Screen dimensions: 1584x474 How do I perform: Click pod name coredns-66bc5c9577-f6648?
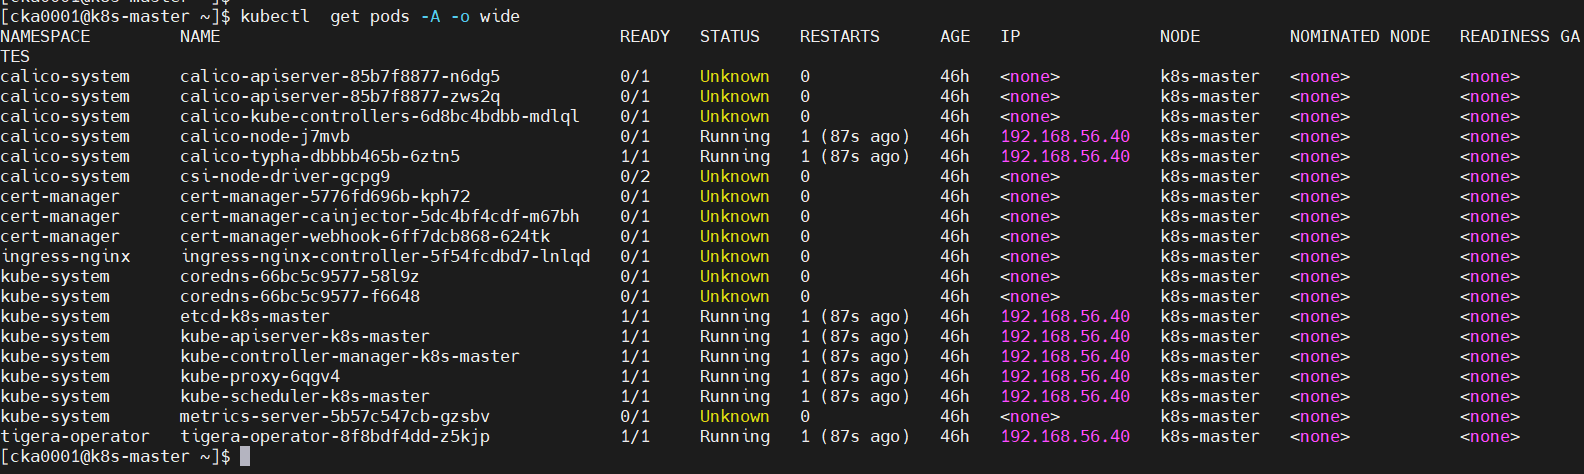[300, 296]
